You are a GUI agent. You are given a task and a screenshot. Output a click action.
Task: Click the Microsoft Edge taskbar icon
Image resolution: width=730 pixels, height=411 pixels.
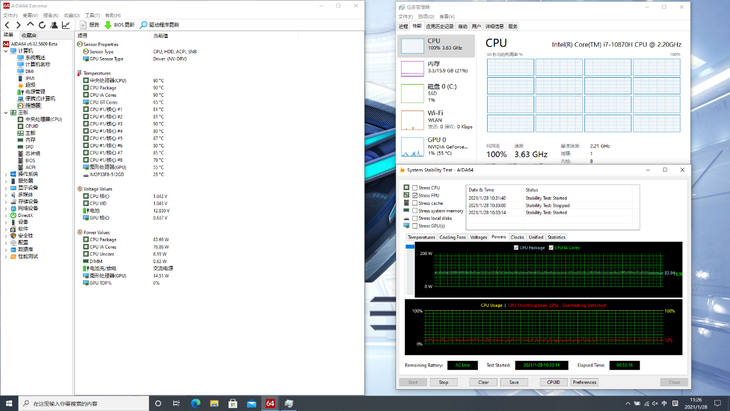pos(196,403)
